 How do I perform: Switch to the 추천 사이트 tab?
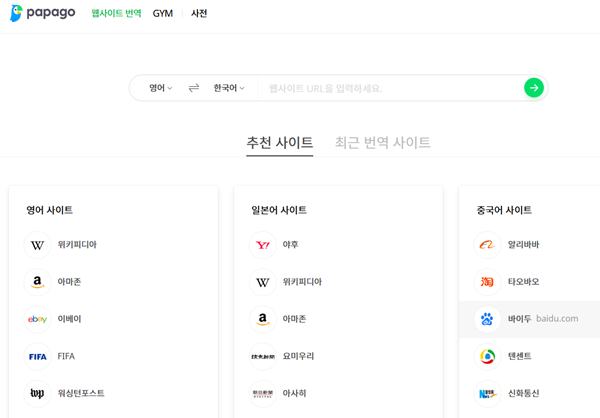[x=280, y=143]
